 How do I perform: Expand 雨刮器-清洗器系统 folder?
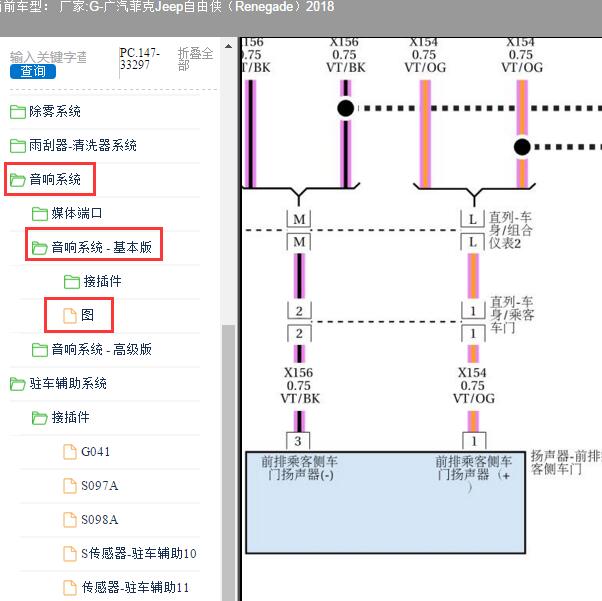click(83, 146)
